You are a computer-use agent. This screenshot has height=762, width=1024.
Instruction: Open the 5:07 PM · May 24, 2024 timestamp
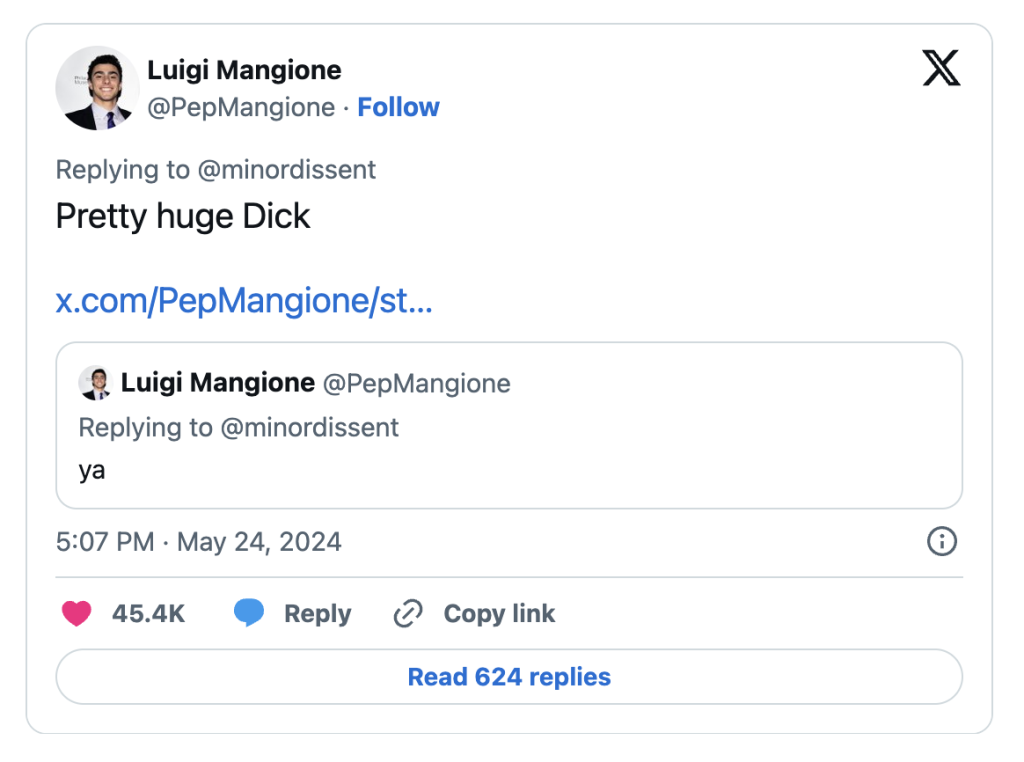199,542
